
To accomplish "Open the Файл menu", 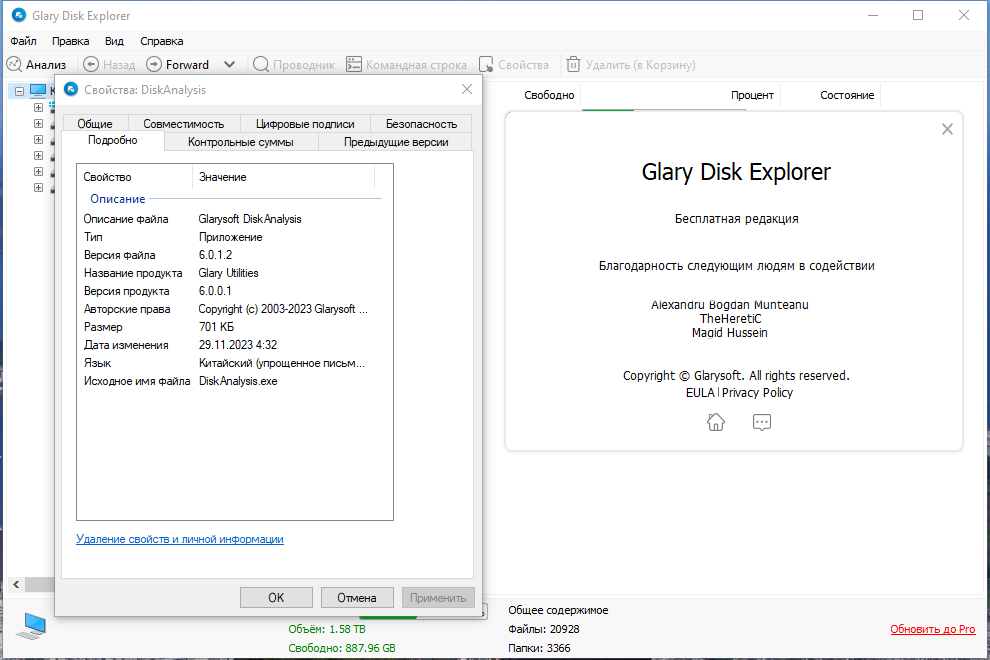I will click(x=23, y=41).
